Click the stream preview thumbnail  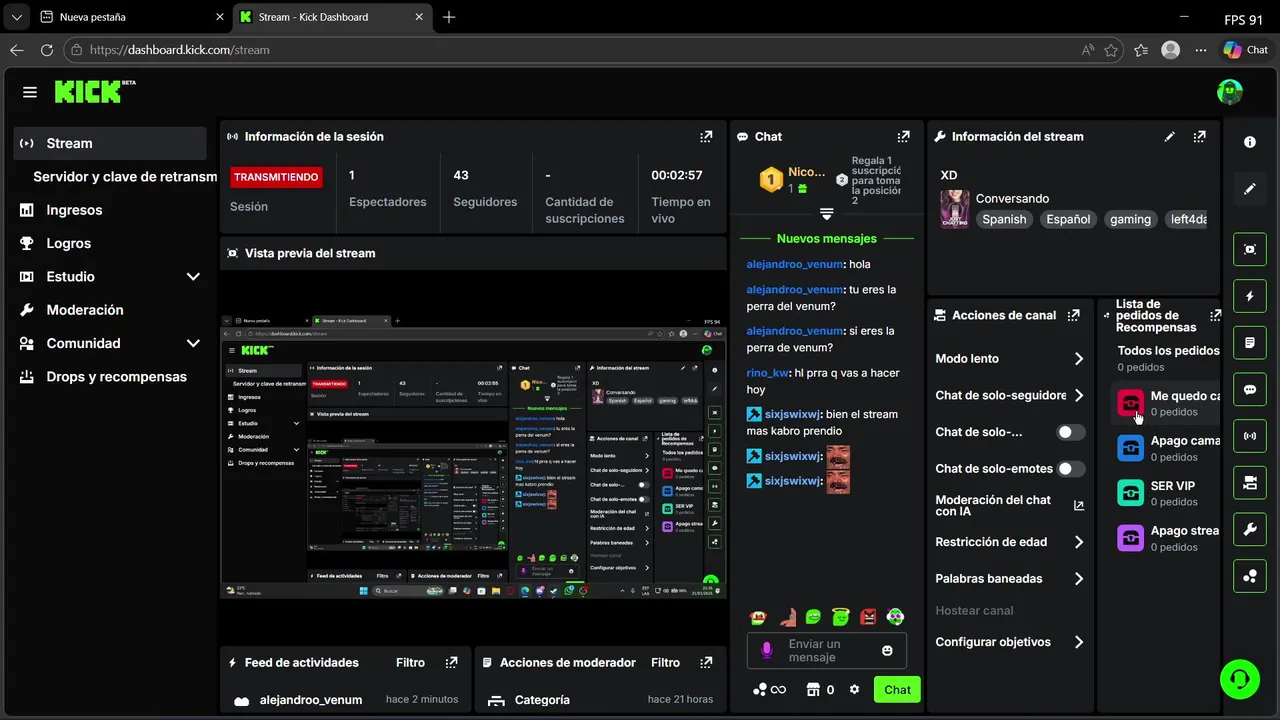(473, 457)
